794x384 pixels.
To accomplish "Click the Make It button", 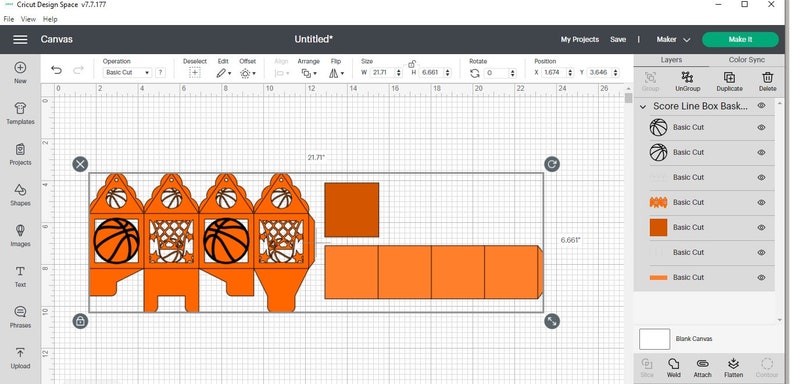I will (x=740, y=39).
